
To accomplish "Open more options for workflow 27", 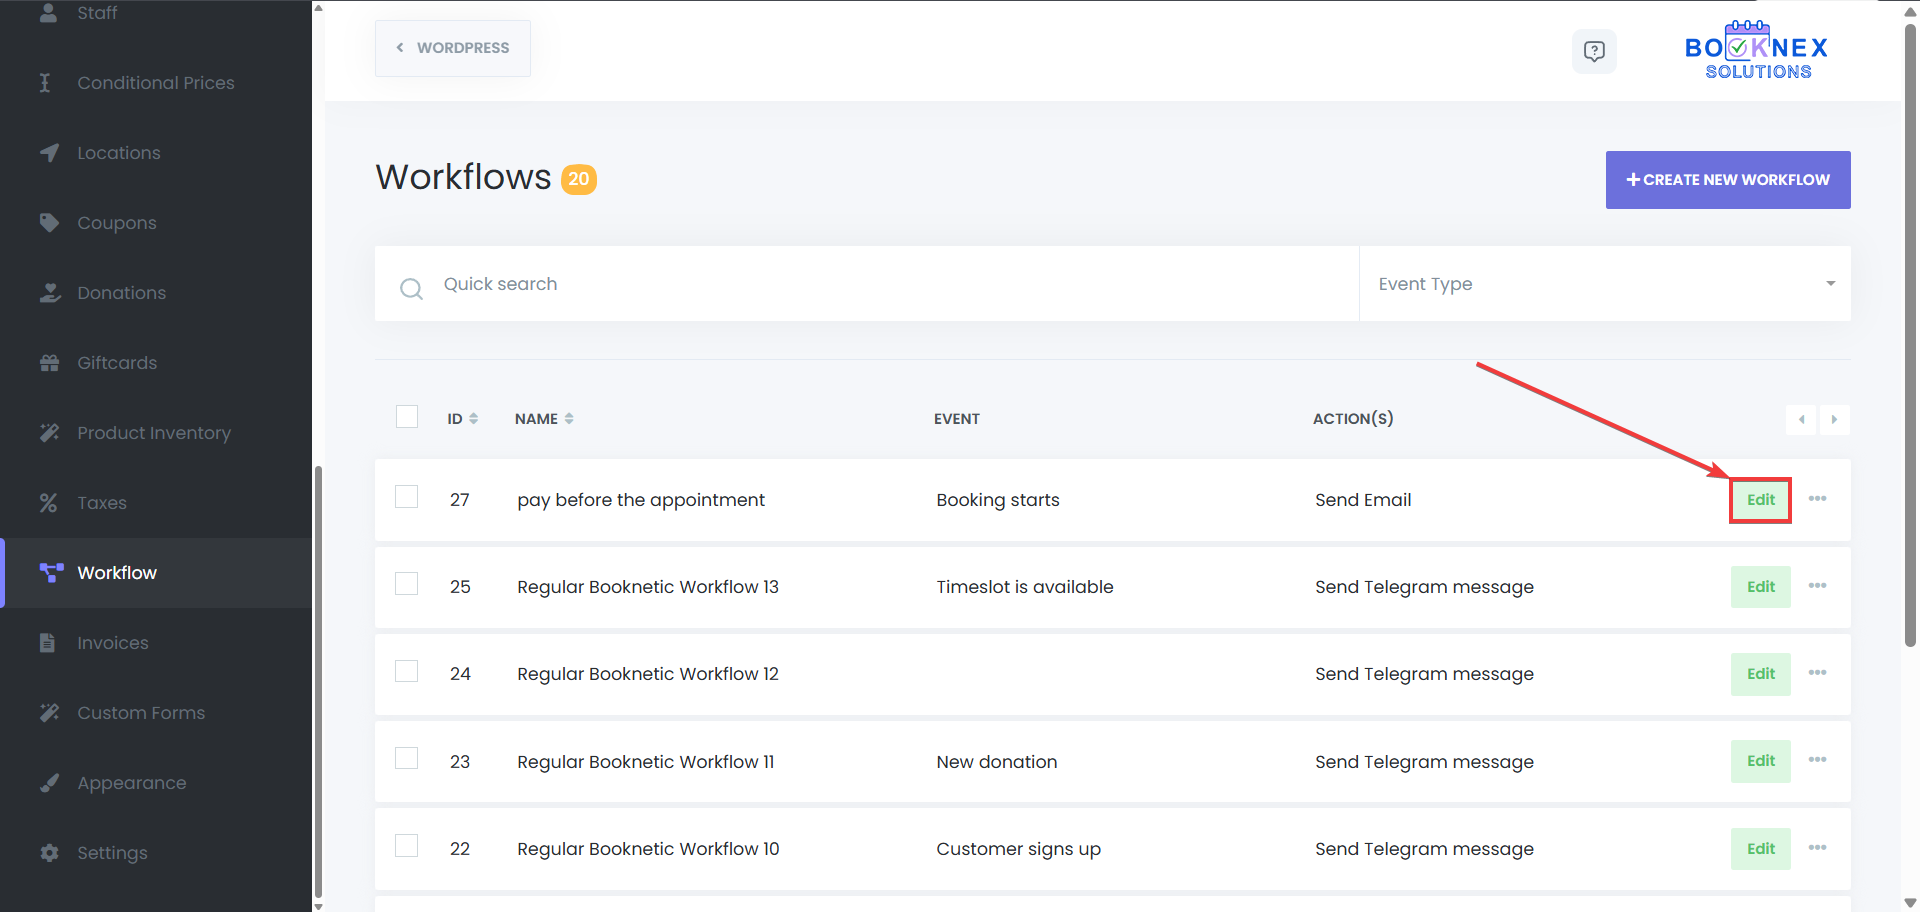I will [x=1817, y=499].
